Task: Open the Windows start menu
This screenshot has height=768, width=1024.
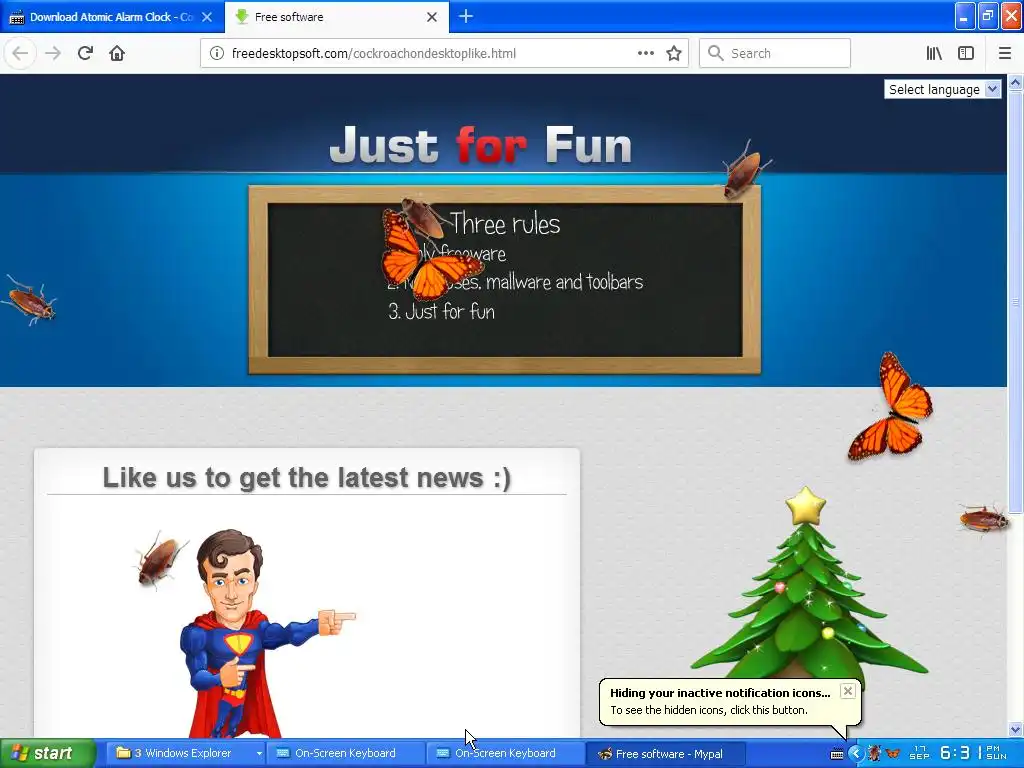Action: (x=48, y=753)
